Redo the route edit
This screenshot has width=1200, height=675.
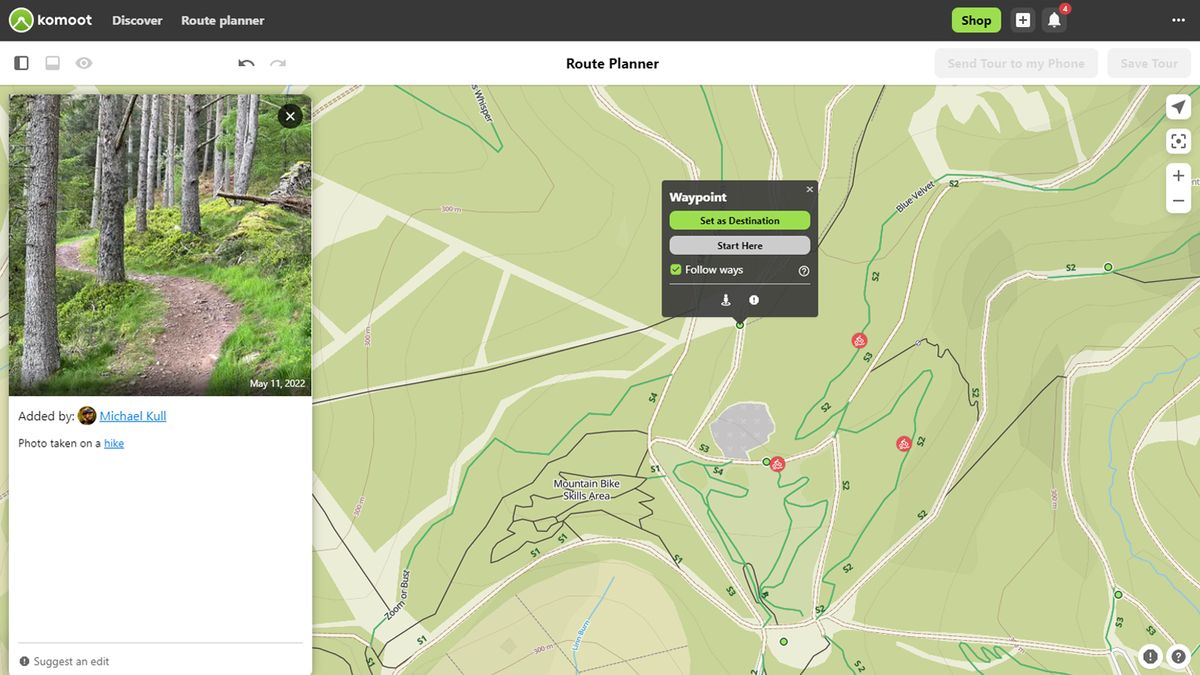(278, 62)
